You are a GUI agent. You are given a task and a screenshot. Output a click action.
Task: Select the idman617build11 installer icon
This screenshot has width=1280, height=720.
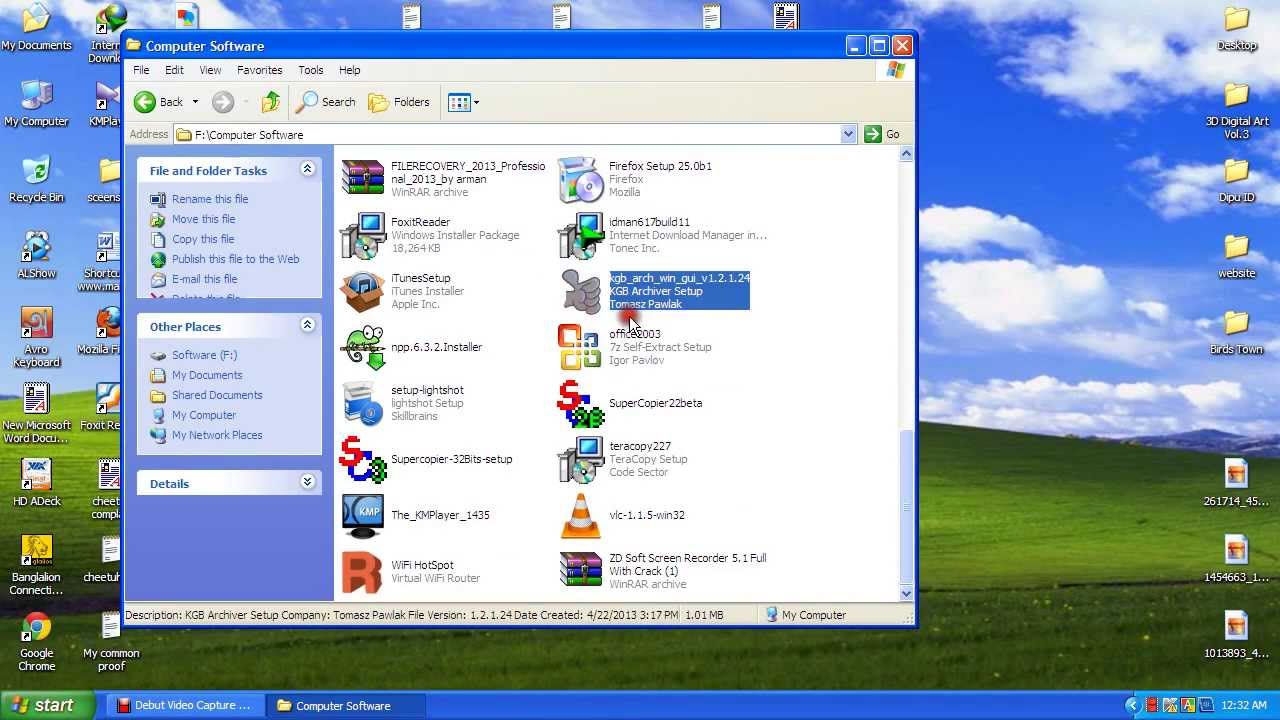pos(580,235)
